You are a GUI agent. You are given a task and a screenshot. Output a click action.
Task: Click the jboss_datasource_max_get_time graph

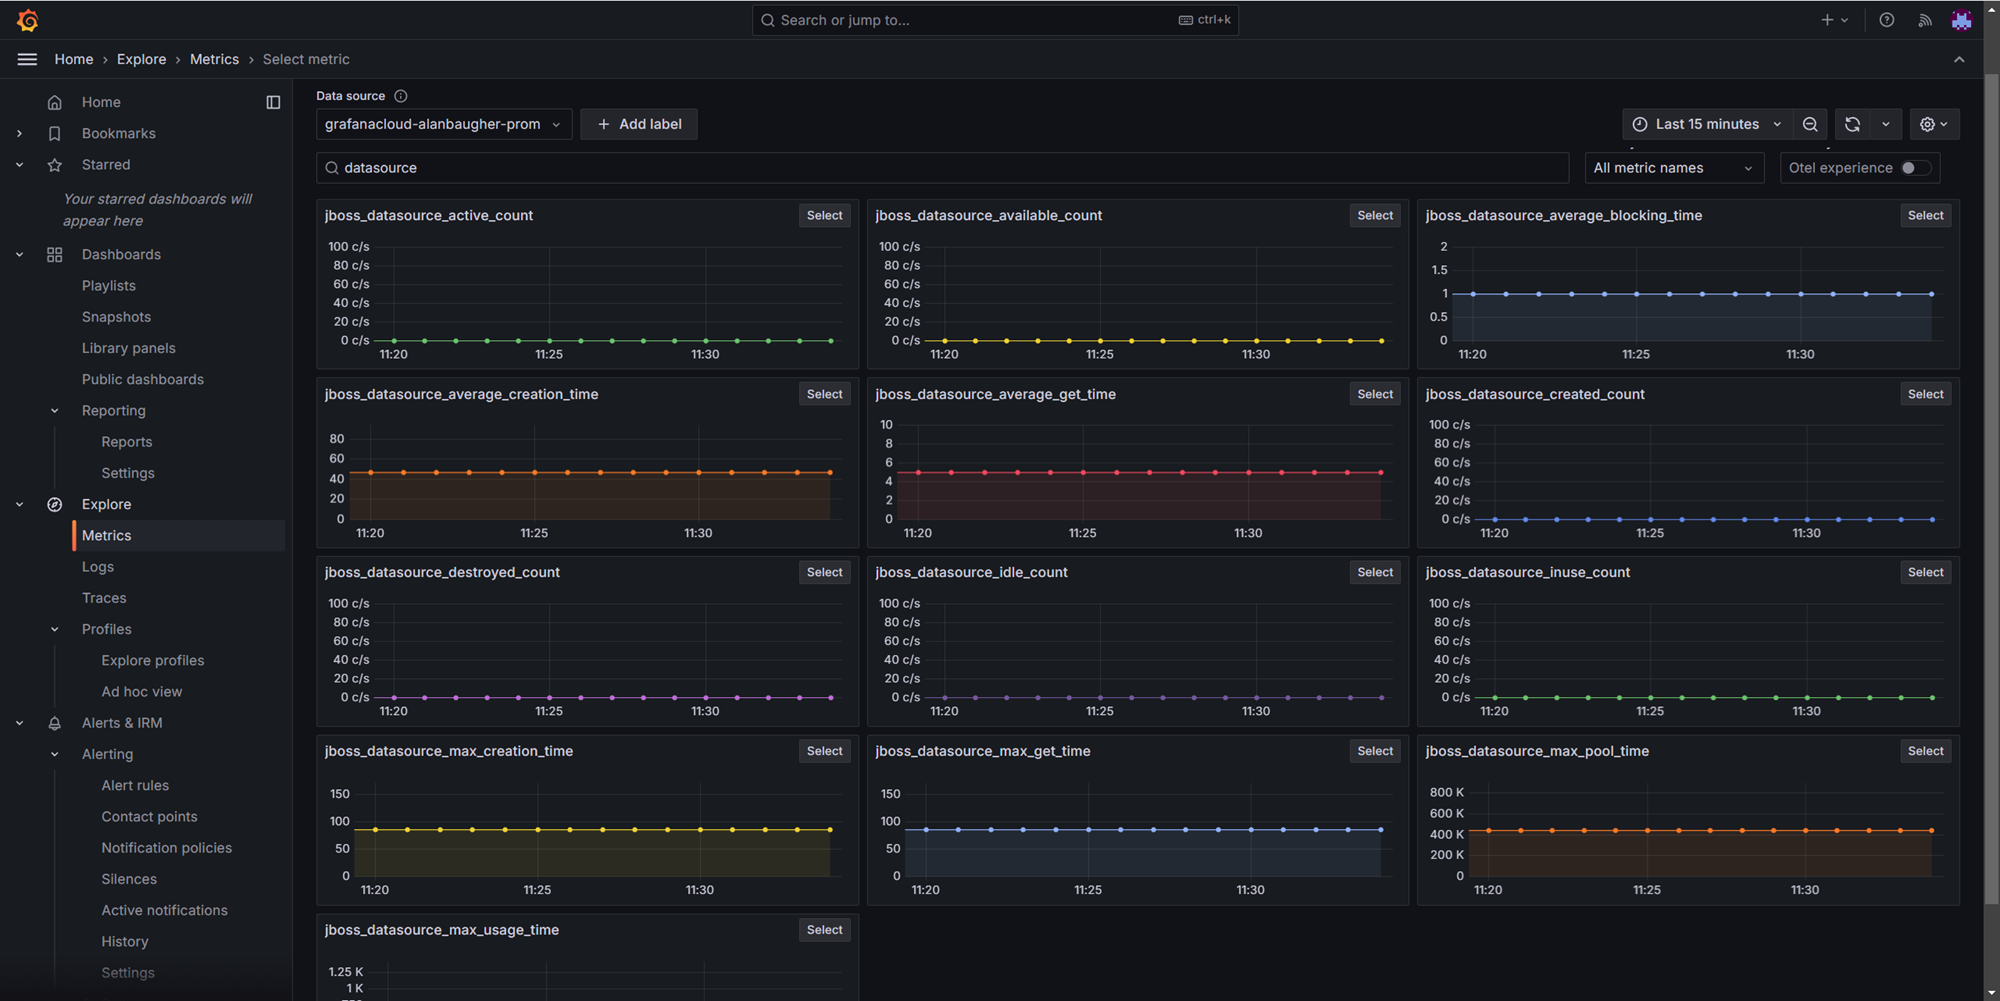(1138, 835)
